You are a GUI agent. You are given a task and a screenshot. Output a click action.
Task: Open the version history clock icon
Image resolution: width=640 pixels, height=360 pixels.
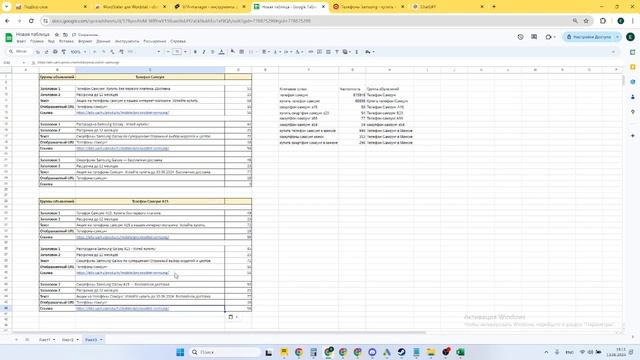point(520,37)
